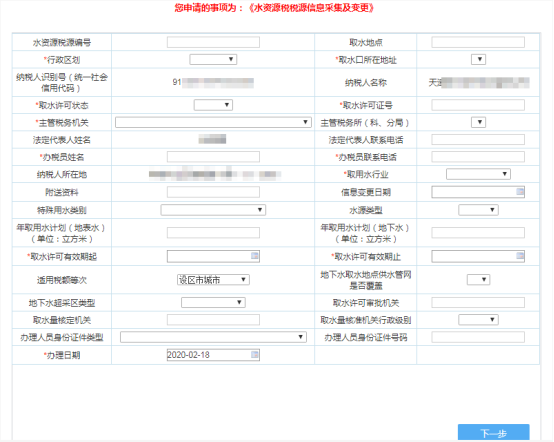The height and width of the screenshot is (442, 554).
Task: Focus the 取水许可证号 input field
Action: coord(478,105)
